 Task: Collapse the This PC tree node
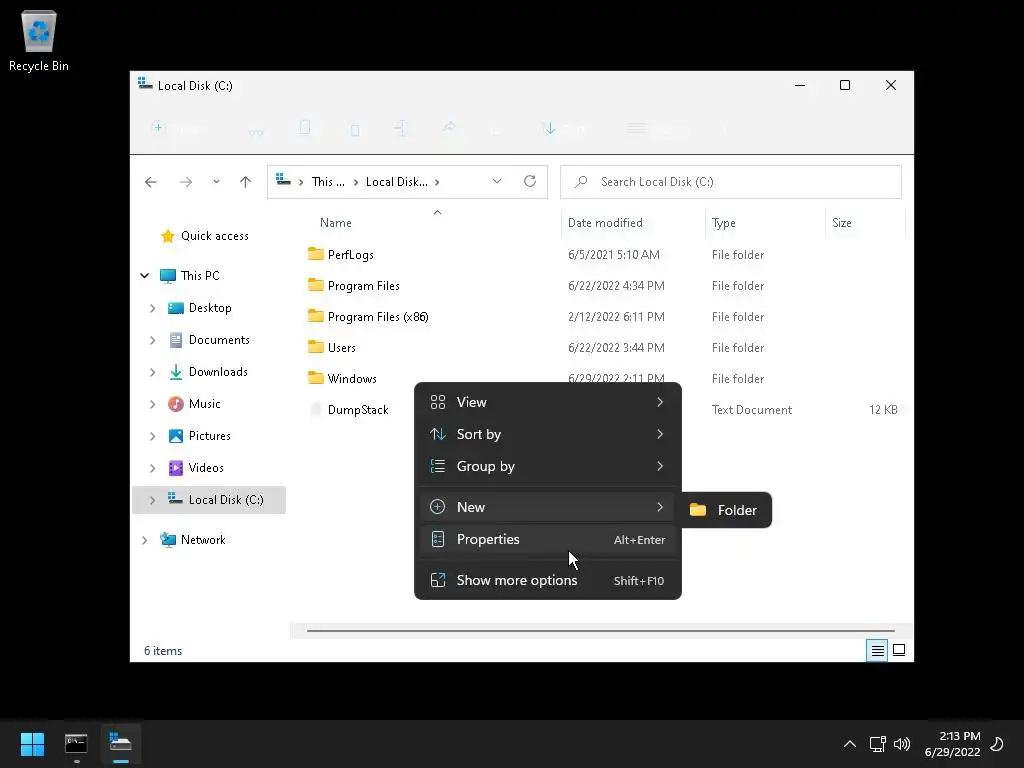(144, 276)
